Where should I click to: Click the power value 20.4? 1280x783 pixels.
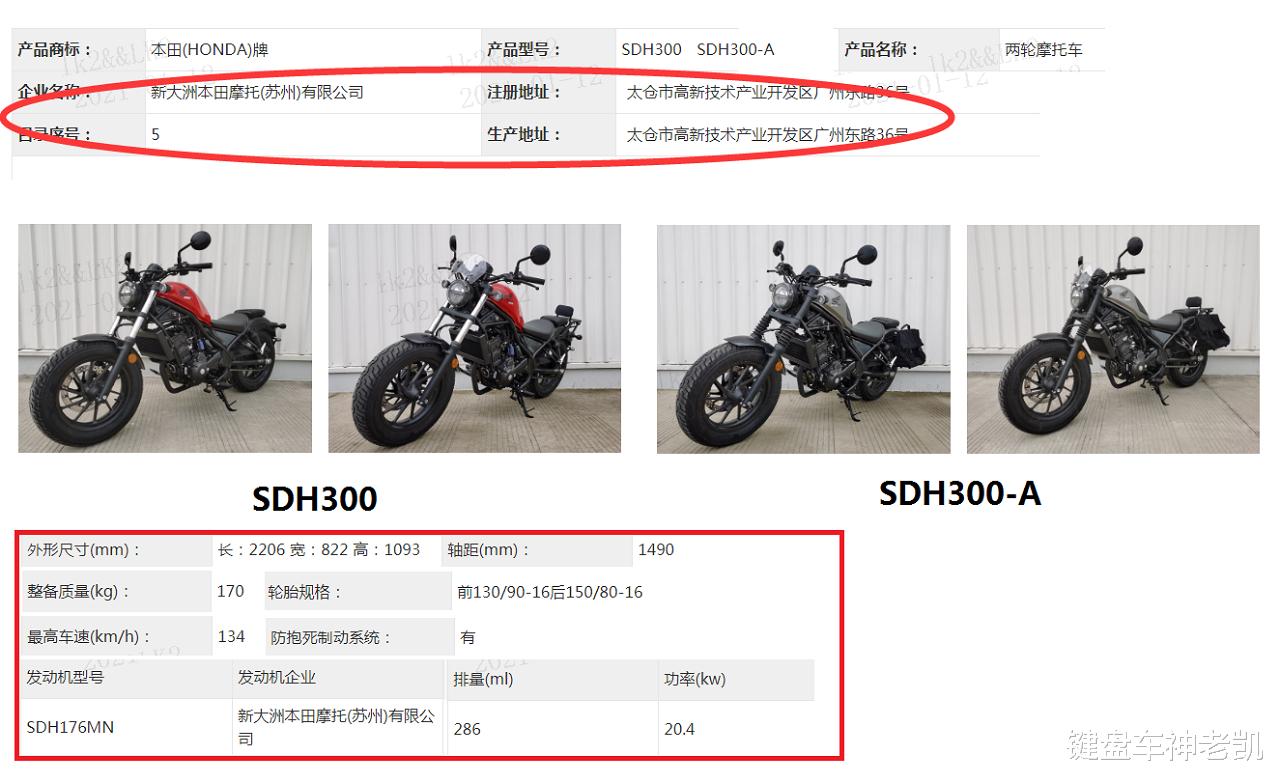(x=679, y=729)
